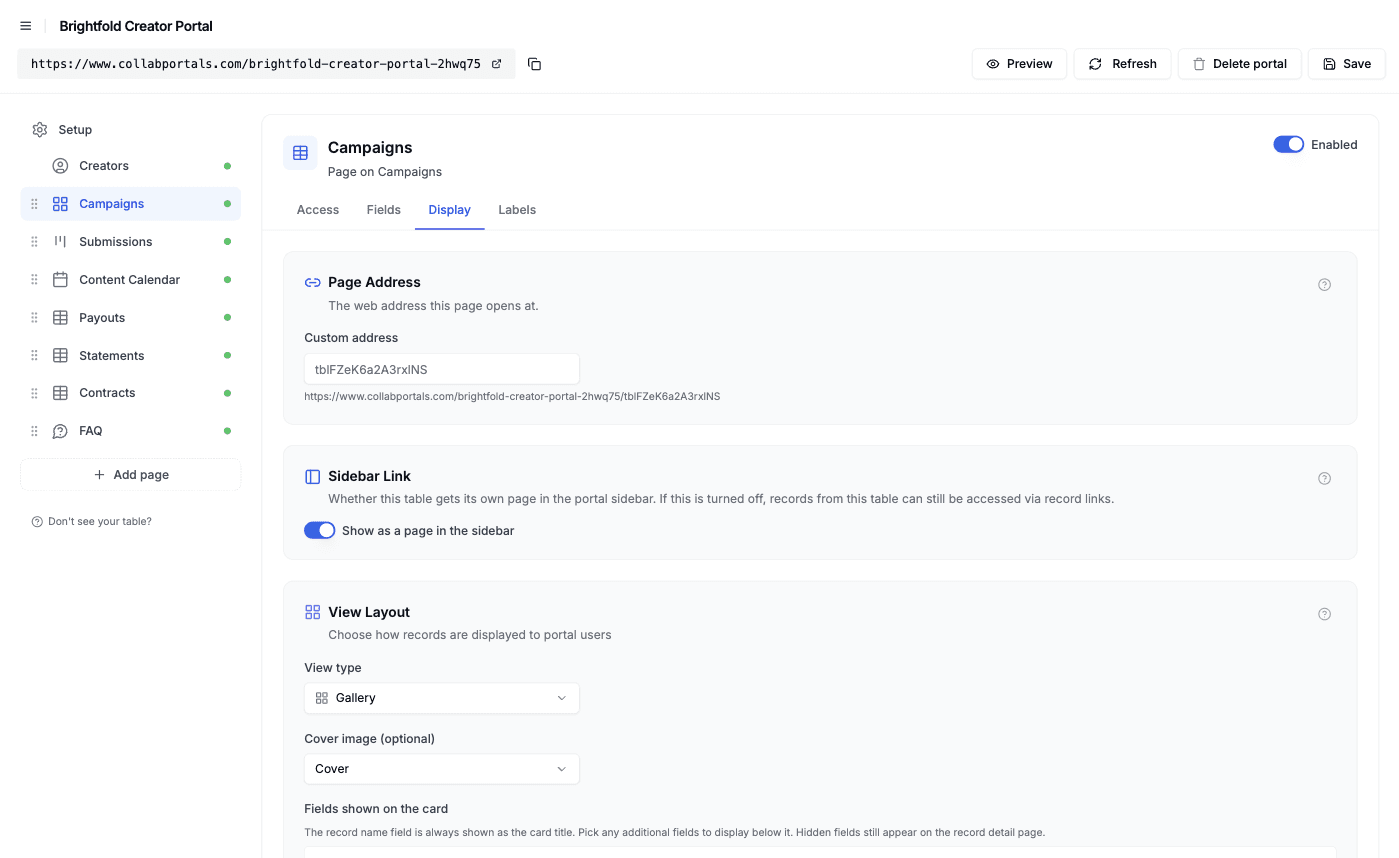
Task: Click the Save button
Action: pyautogui.click(x=1346, y=64)
